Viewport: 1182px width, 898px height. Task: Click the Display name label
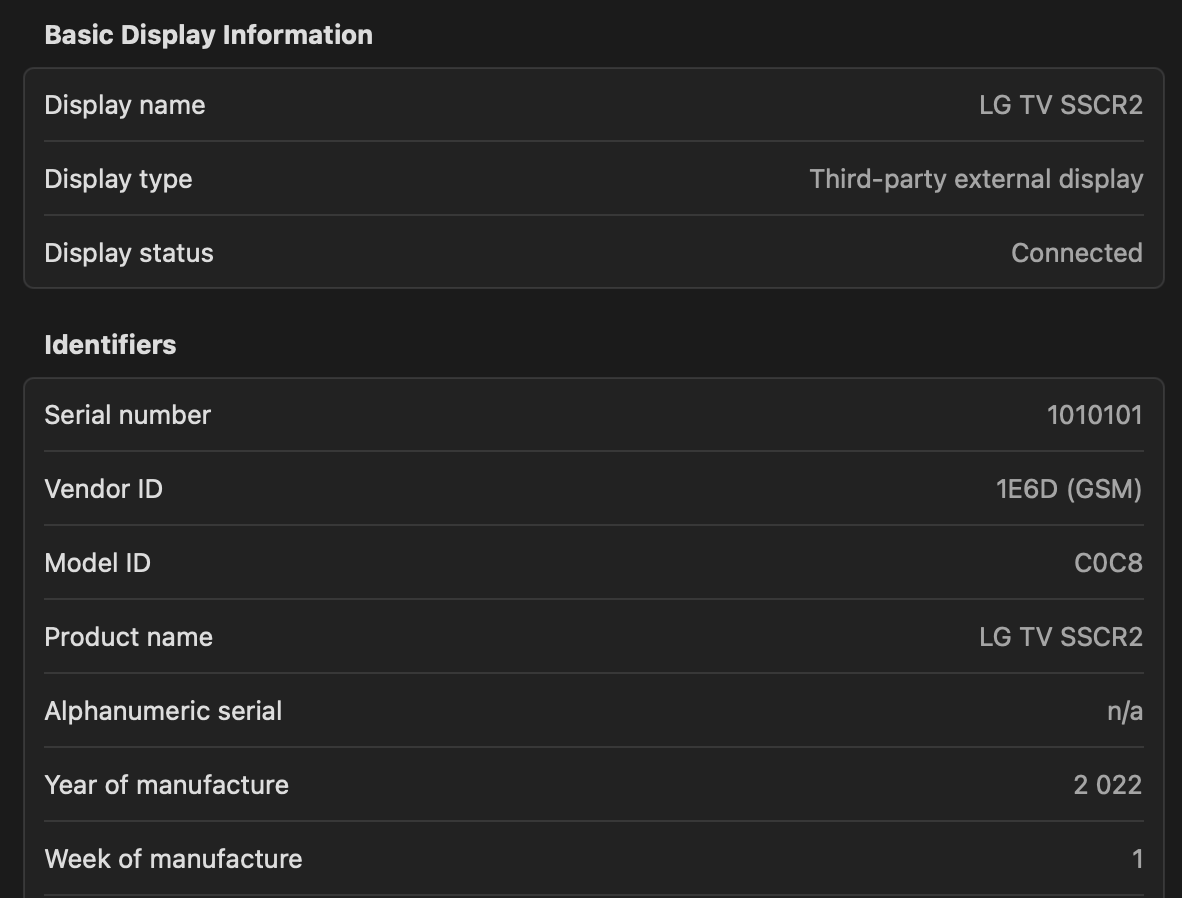click(125, 105)
